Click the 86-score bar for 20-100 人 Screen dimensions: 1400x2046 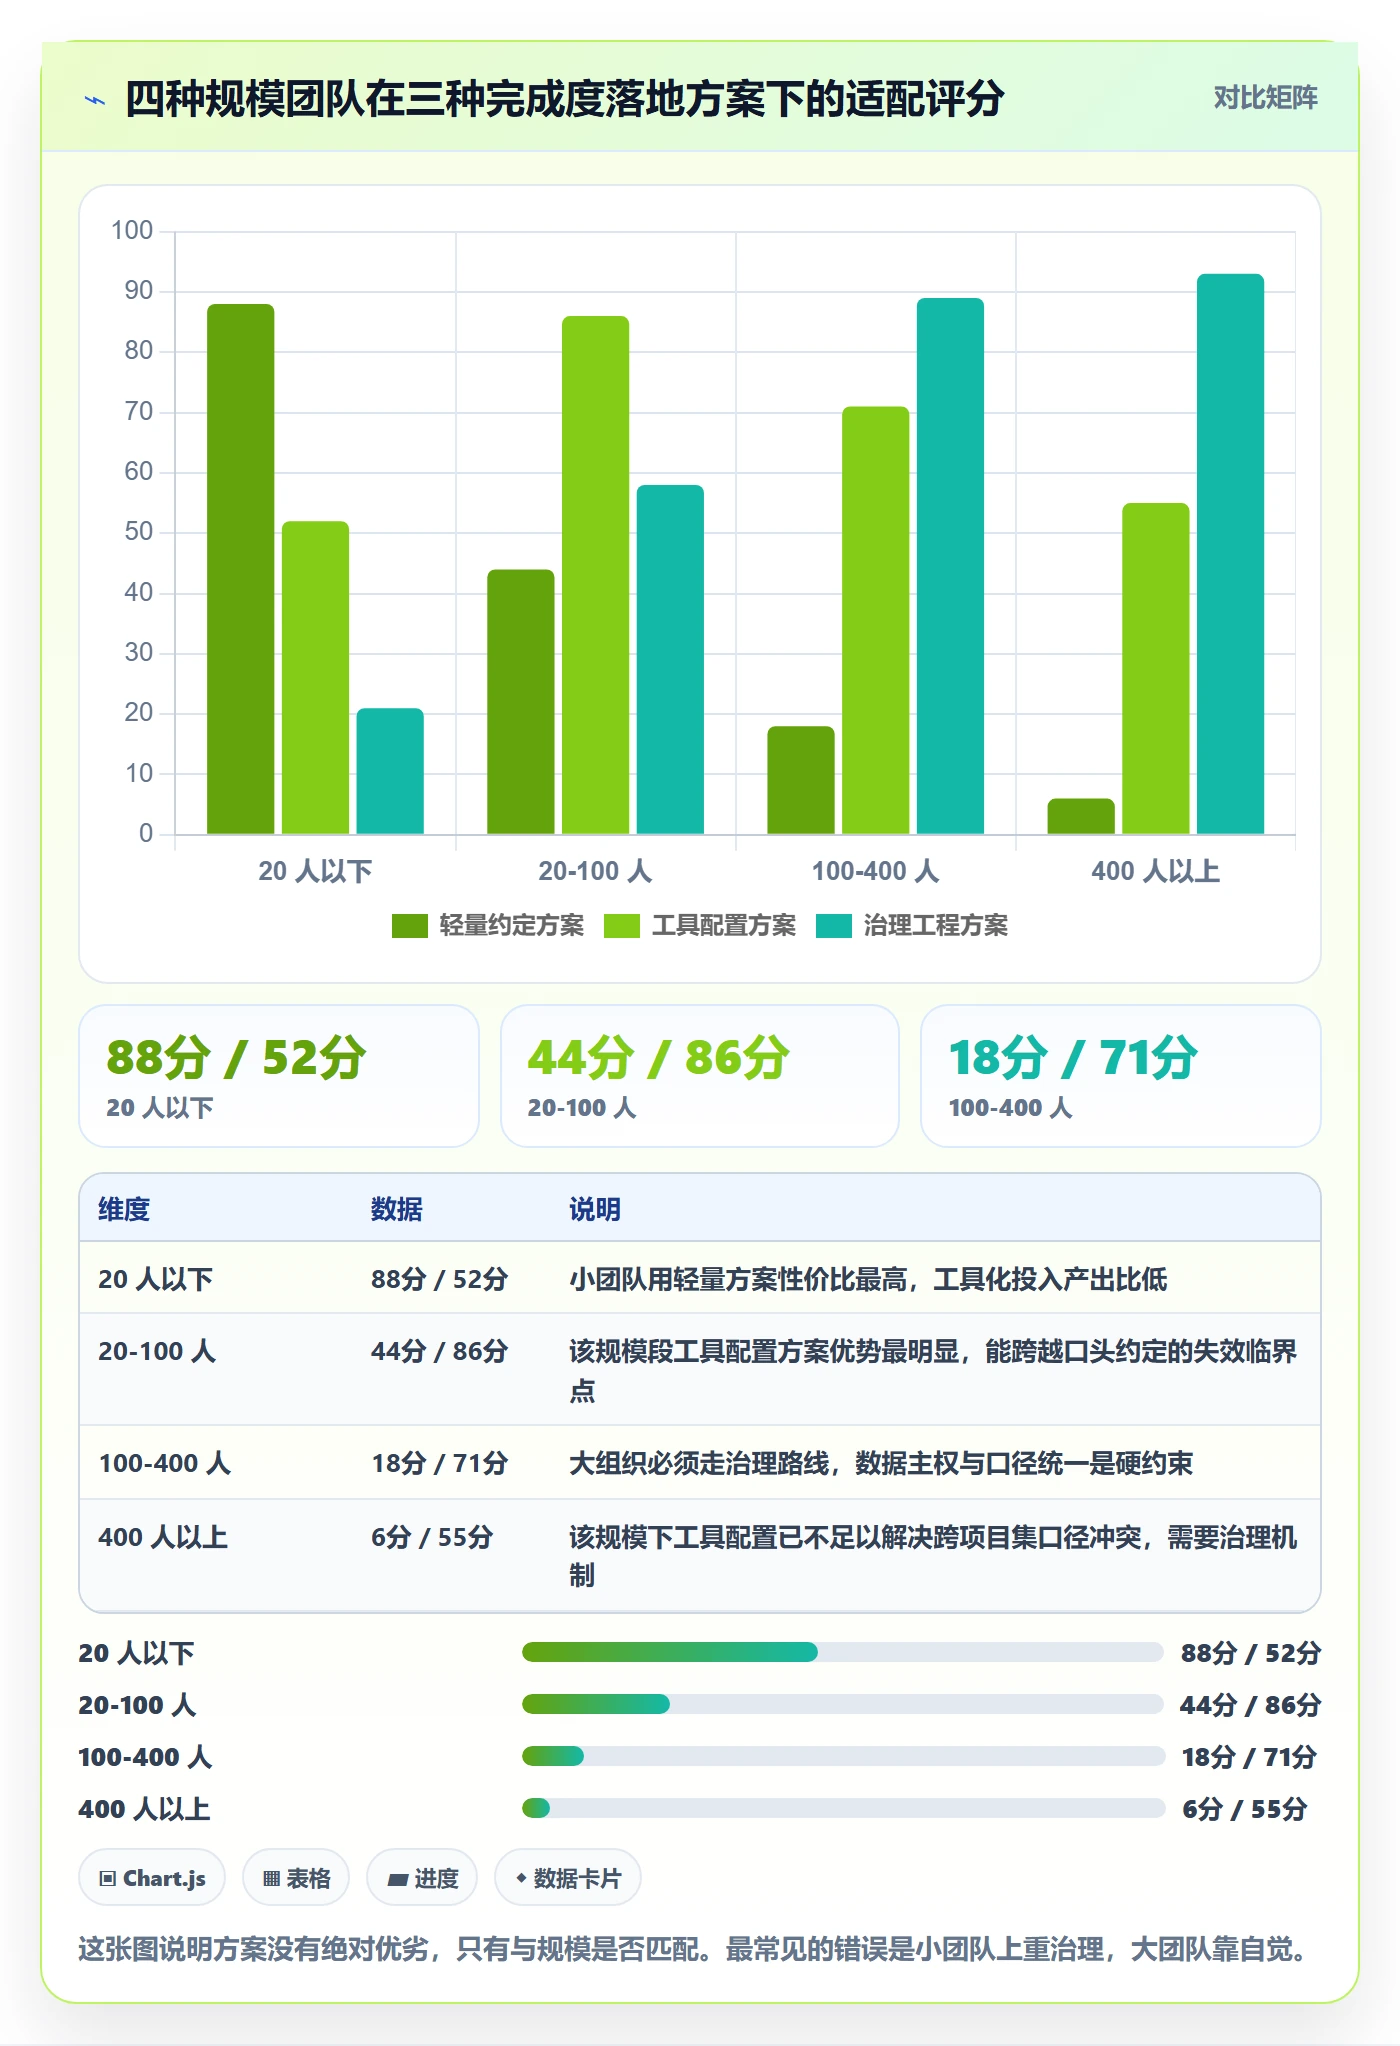coord(595,575)
